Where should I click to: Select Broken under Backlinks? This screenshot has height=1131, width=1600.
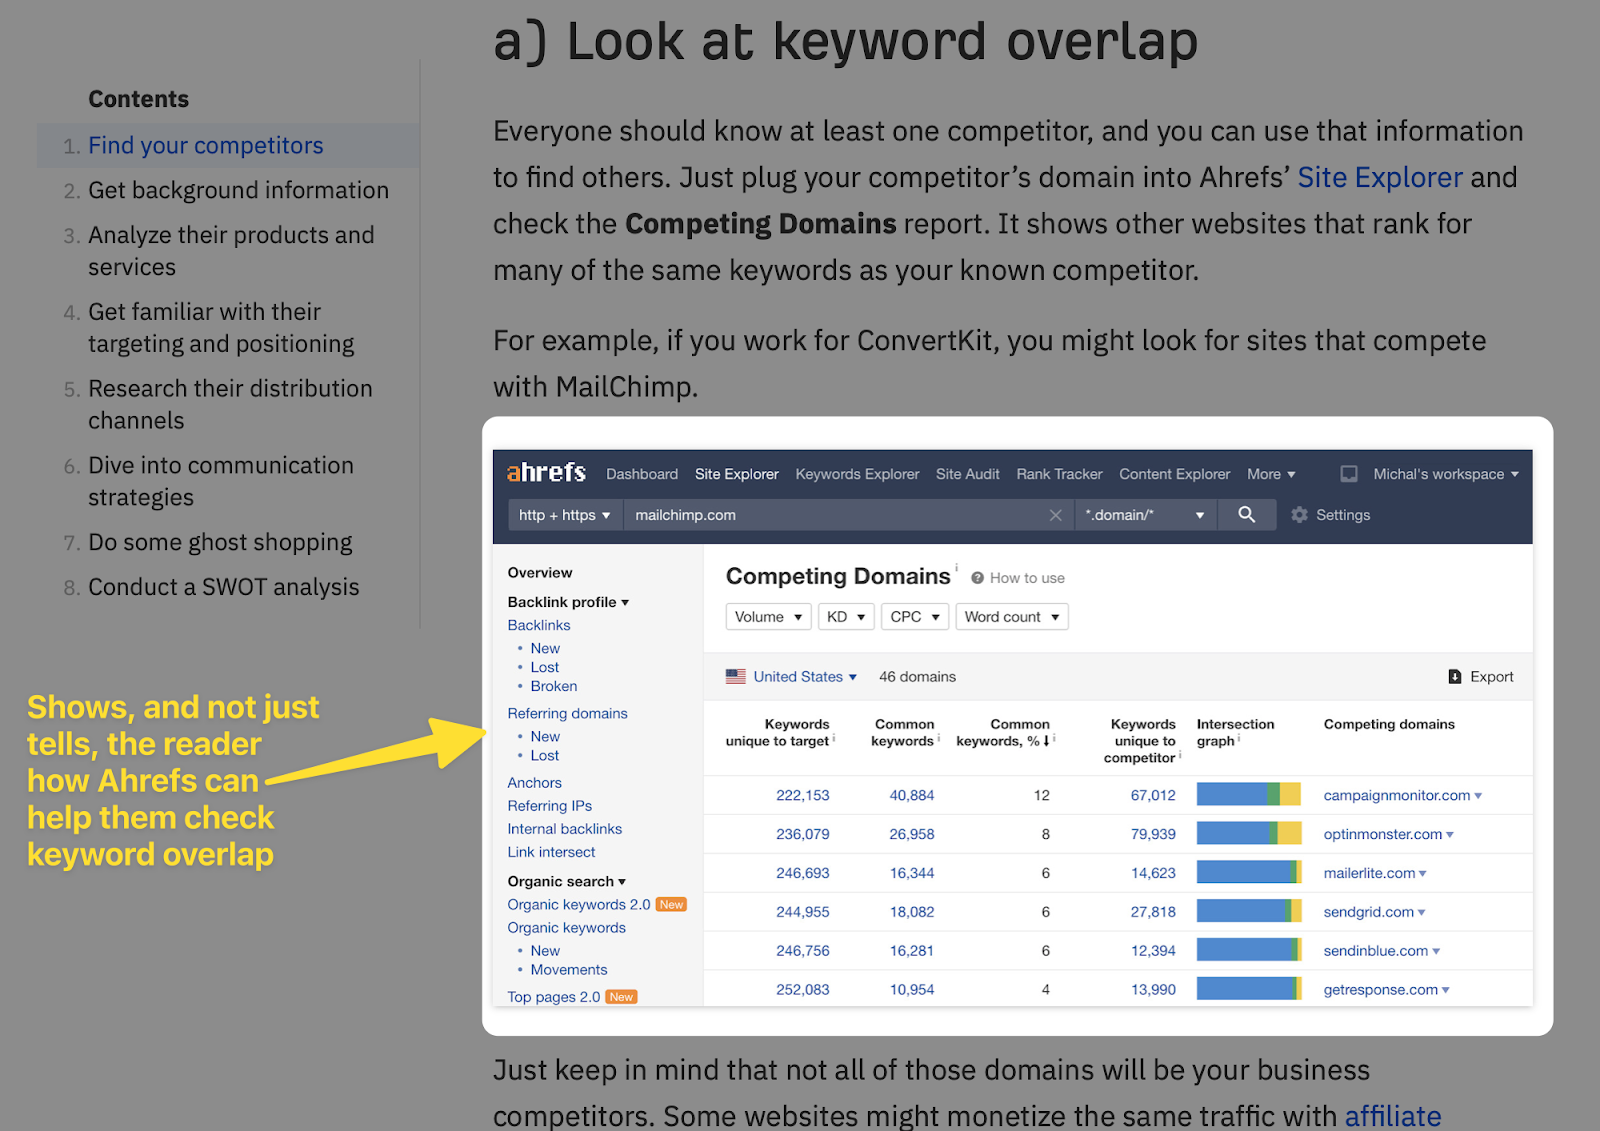click(x=553, y=686)
